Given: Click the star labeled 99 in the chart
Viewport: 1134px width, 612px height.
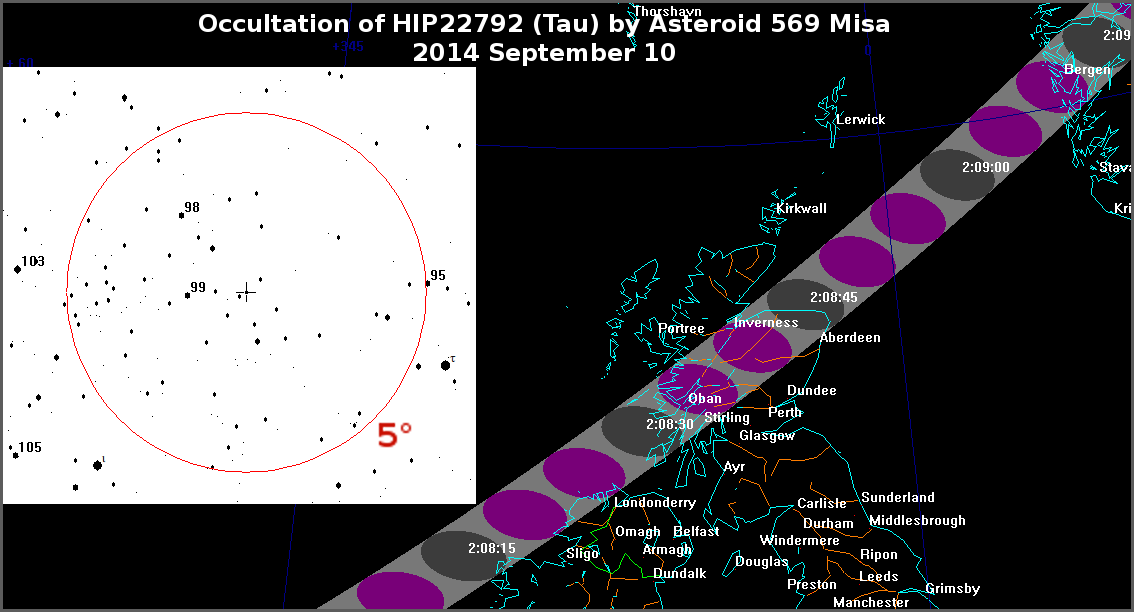Looking at the screenshot, I should coord(187,295).
